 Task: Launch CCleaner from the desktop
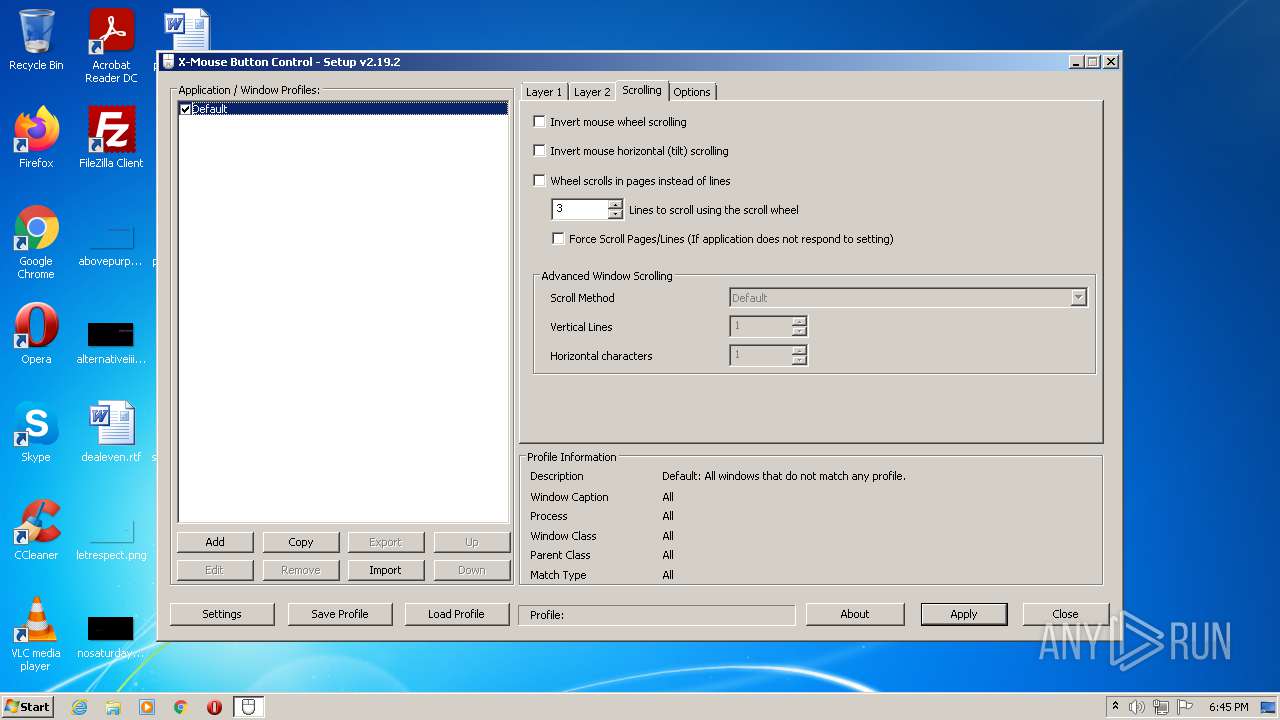pyautogui.click(x=36, y=530)
